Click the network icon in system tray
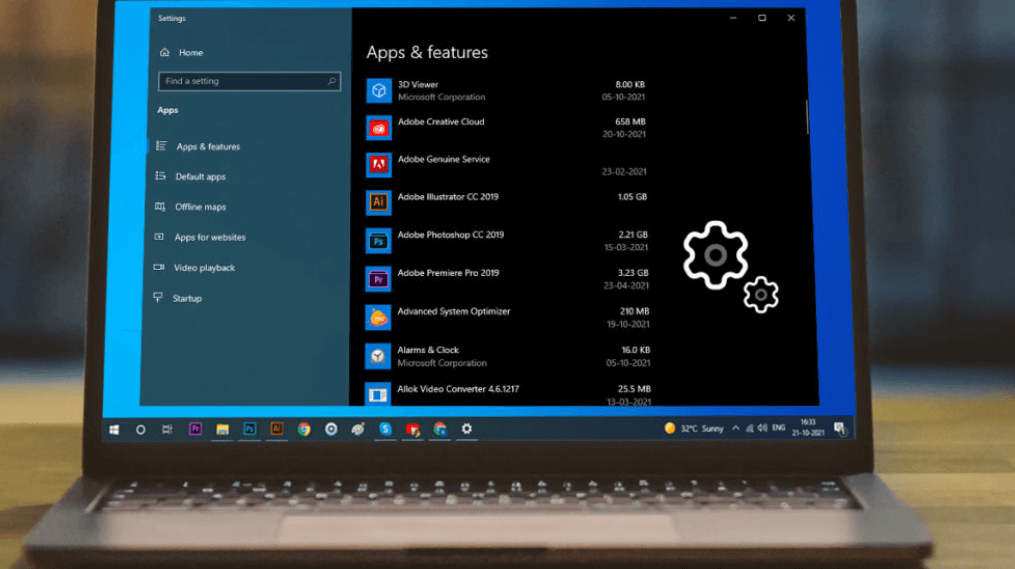 (x=750, y=428)
